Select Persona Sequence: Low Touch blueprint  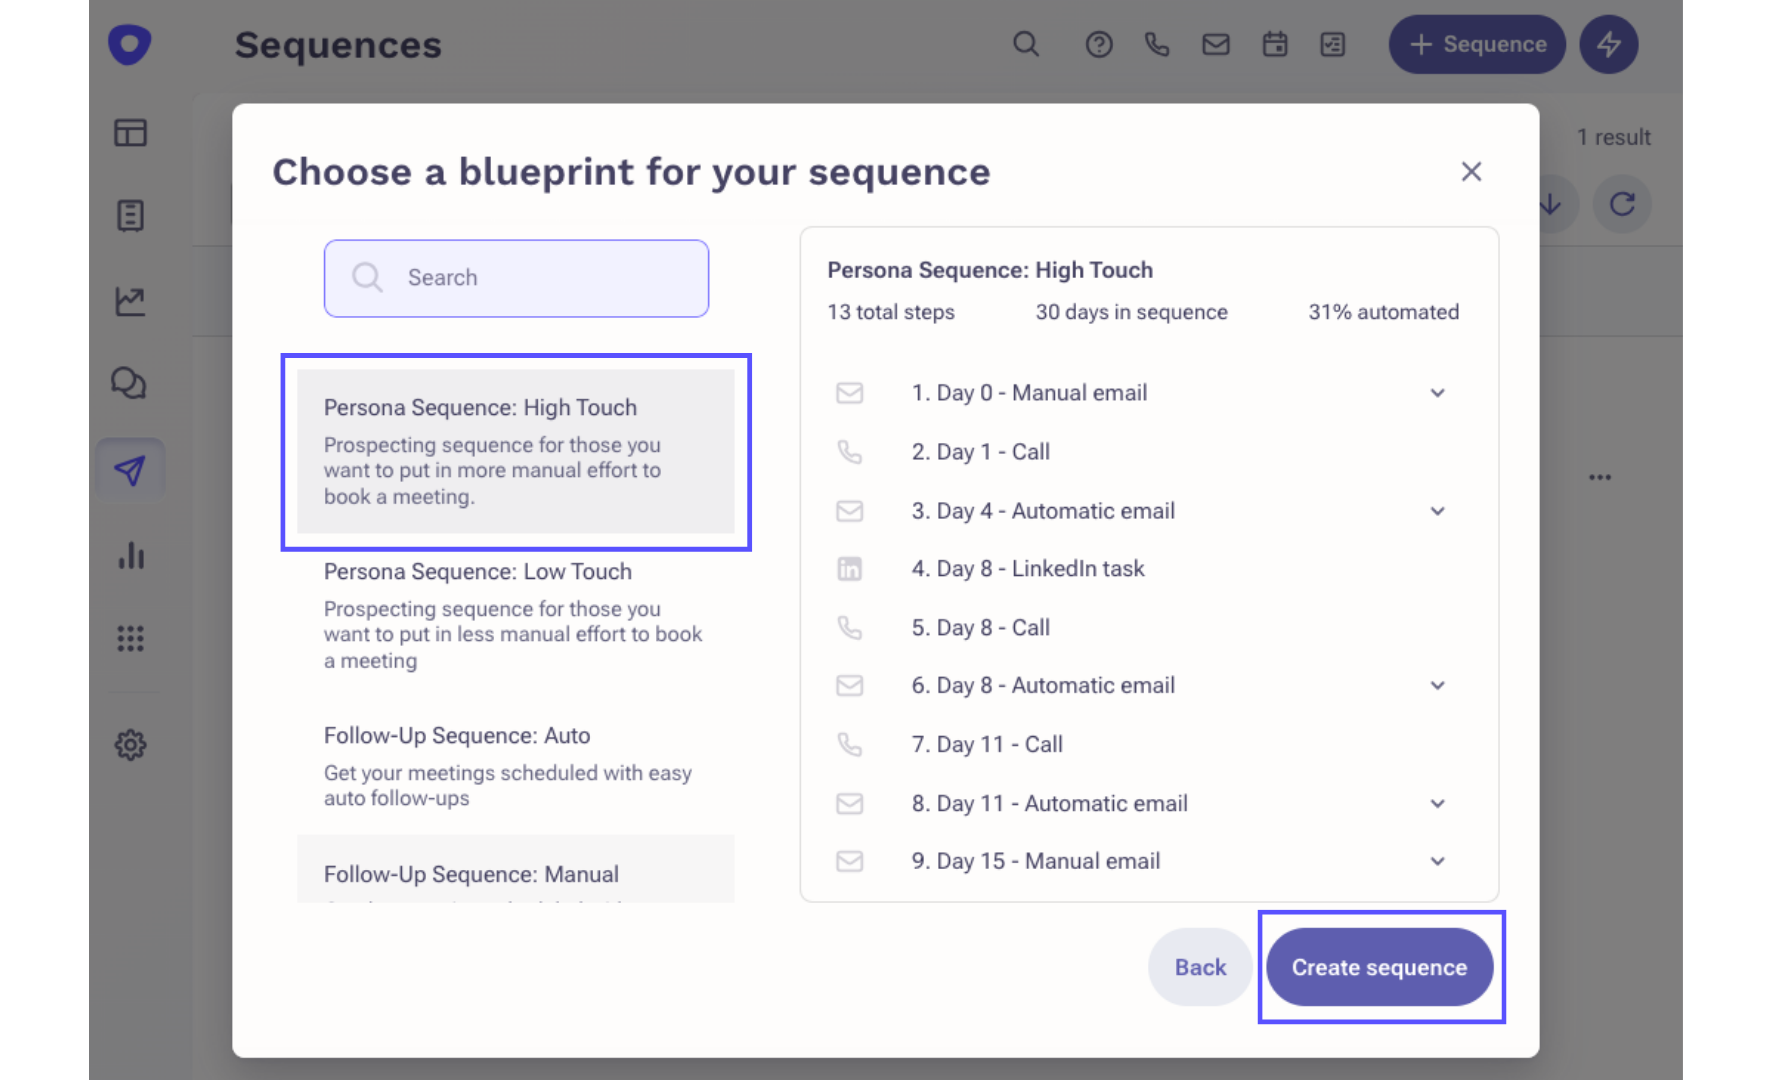516,615
